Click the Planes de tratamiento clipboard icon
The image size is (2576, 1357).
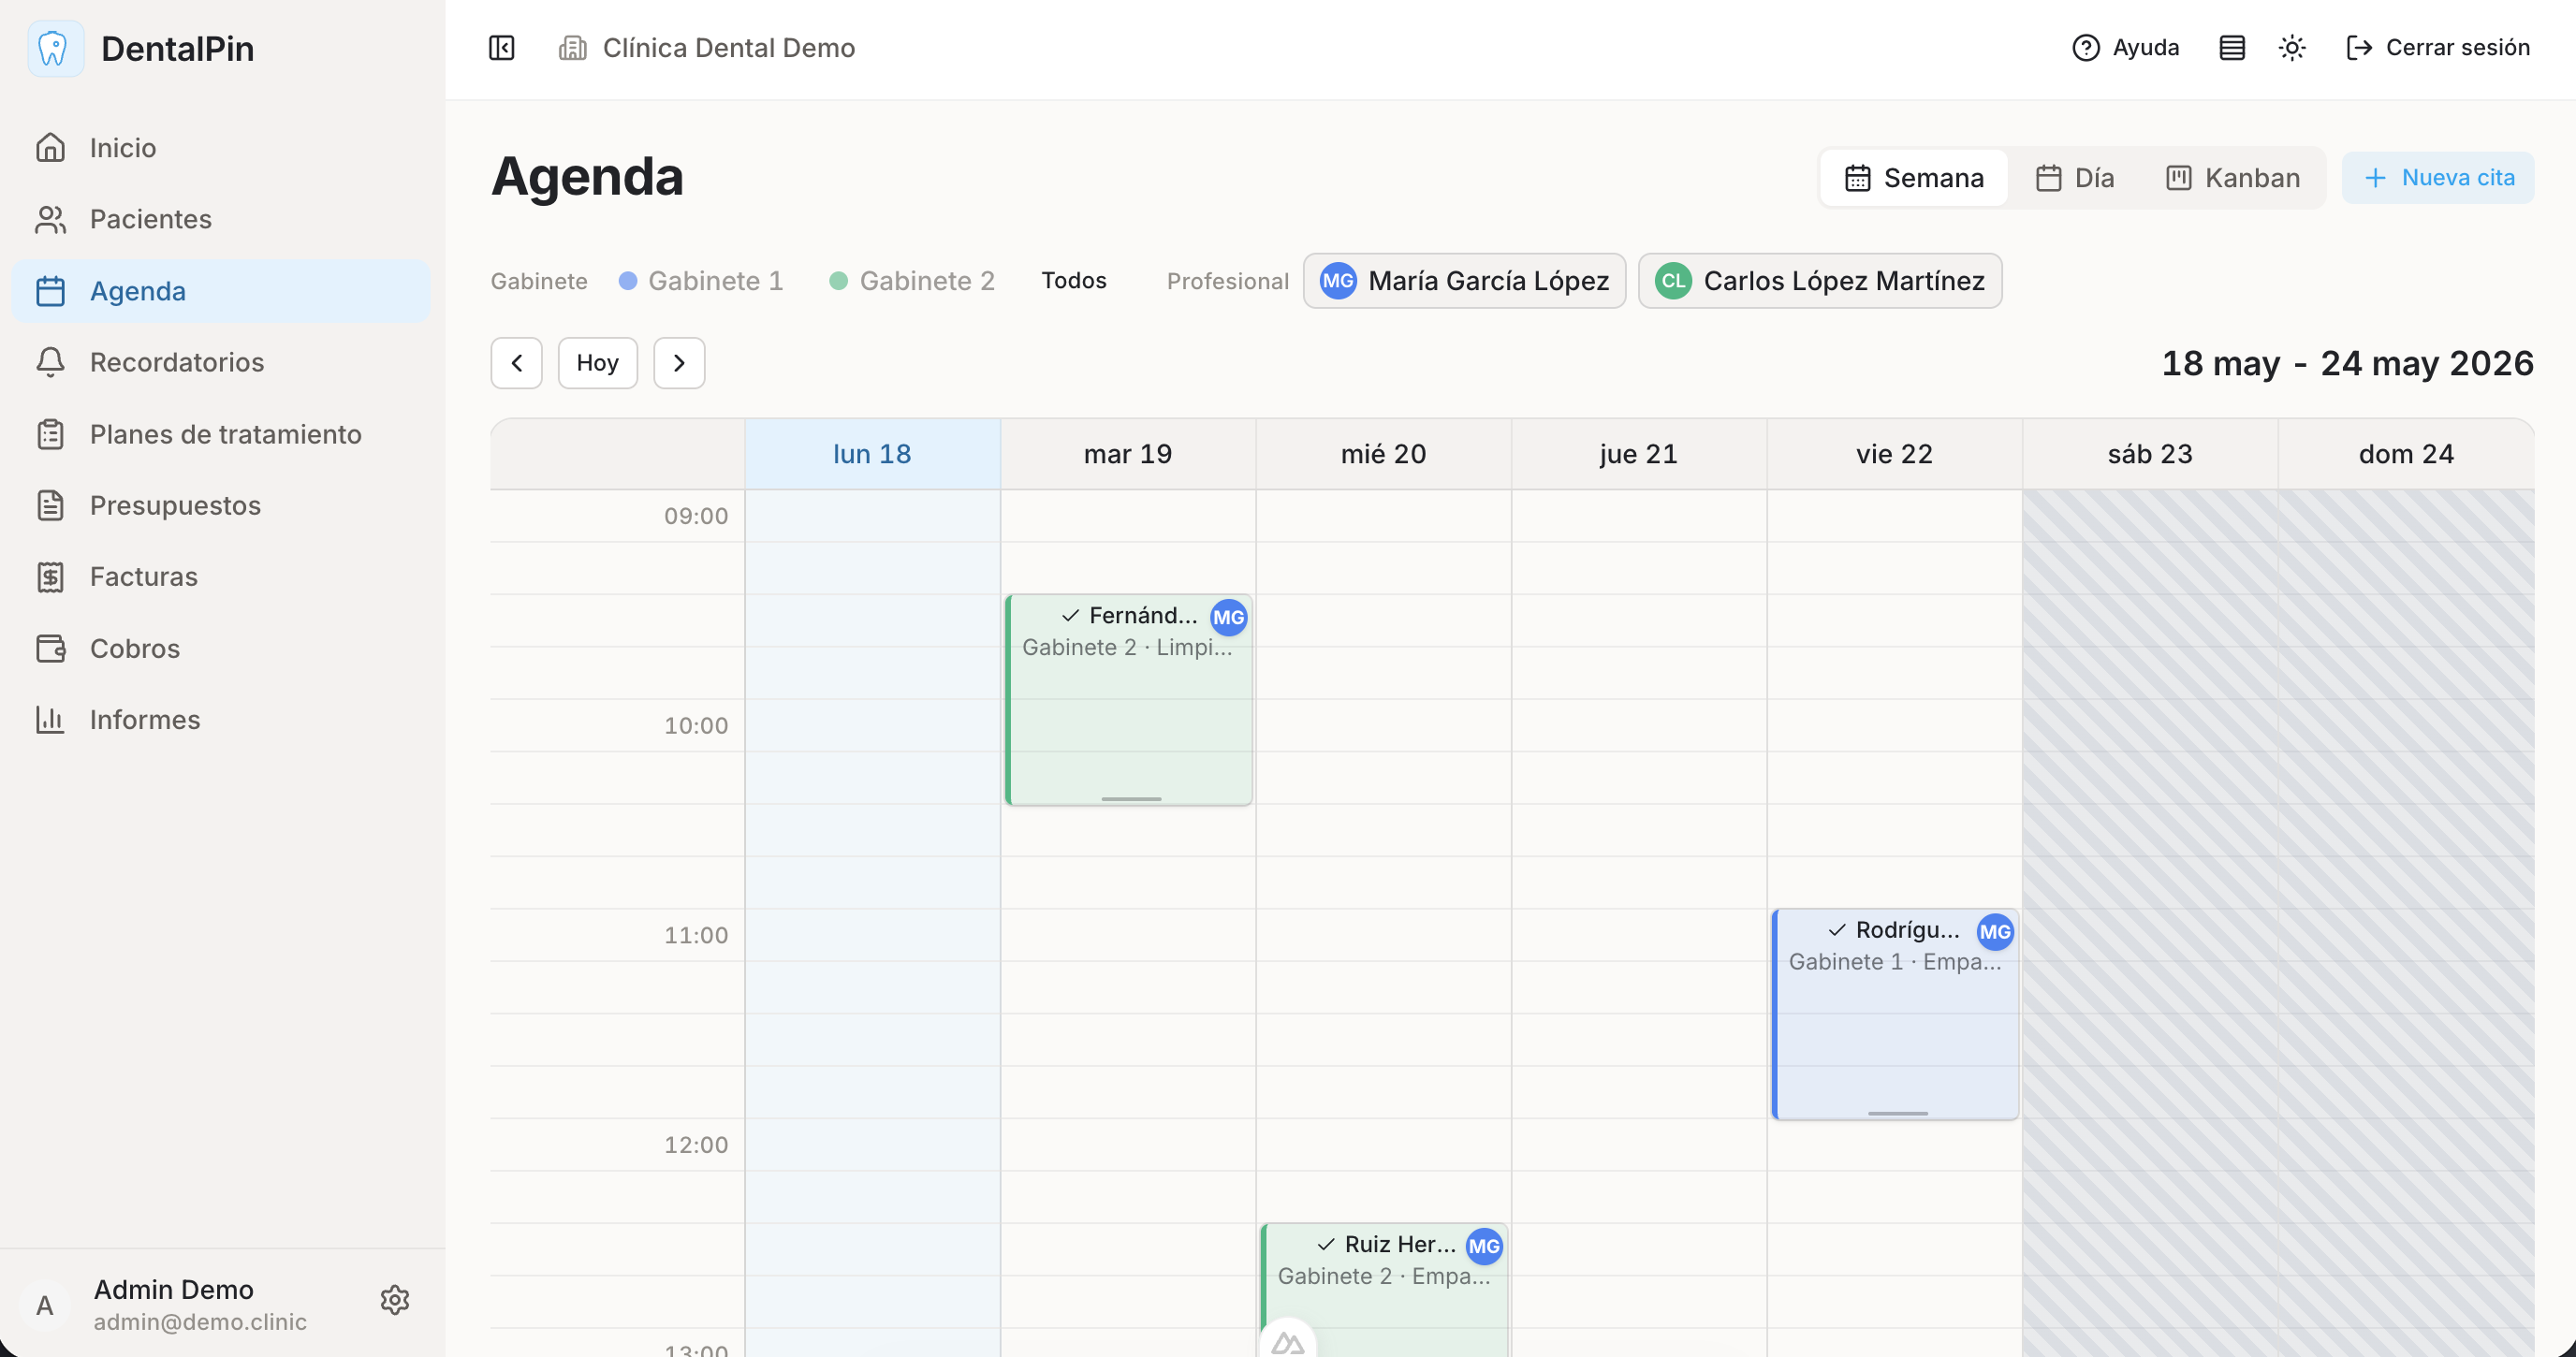click(x=50, y=434)
